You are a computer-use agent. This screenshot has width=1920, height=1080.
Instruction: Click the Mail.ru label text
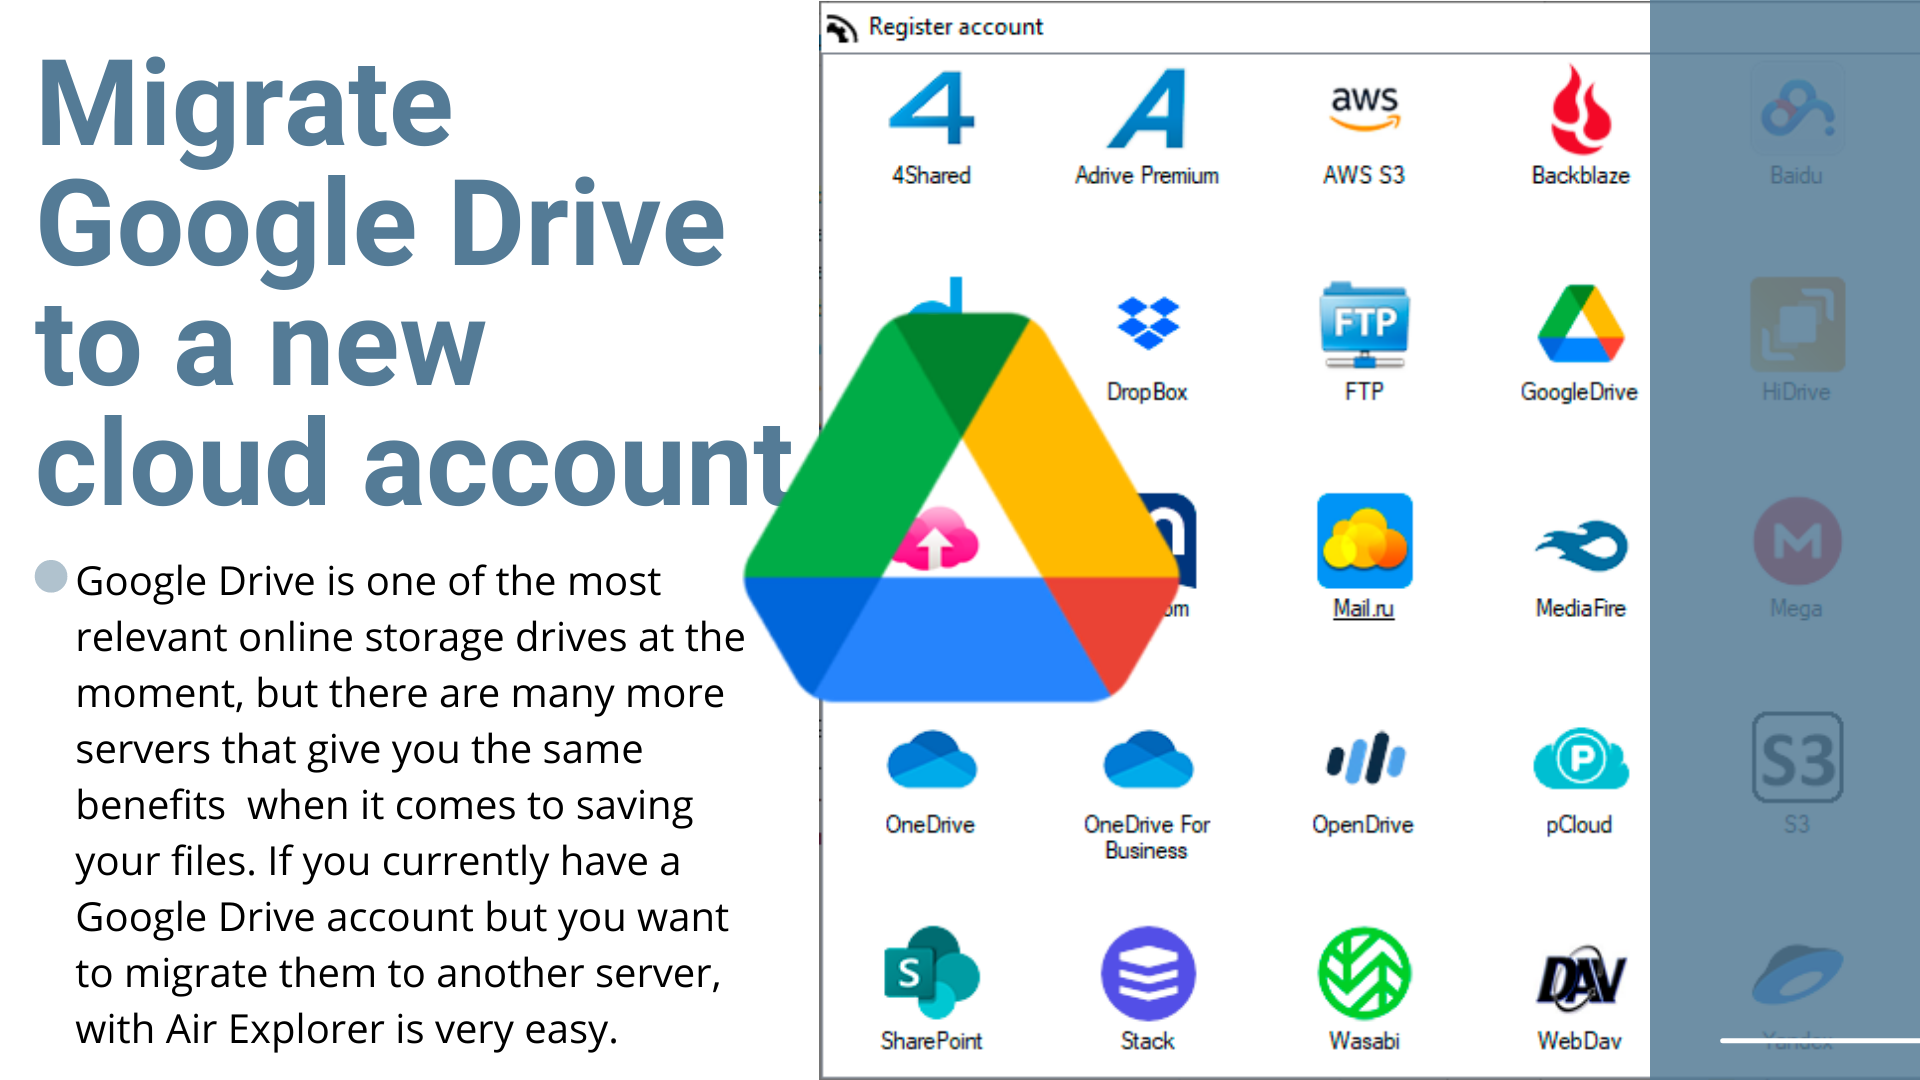click(x=1363, y=608)
